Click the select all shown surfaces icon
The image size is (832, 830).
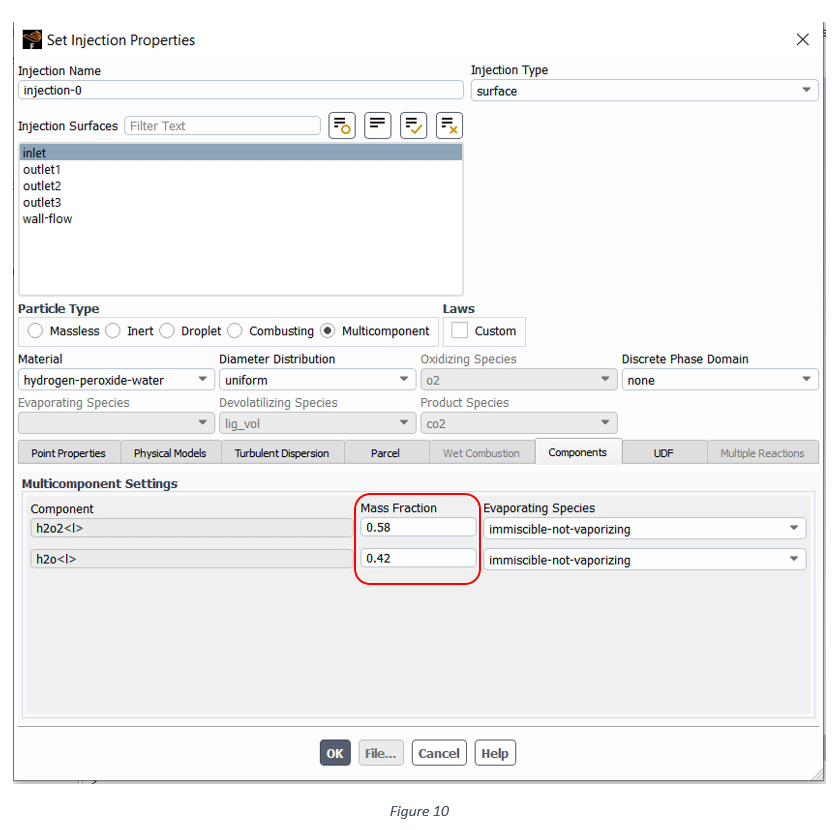pyautogui.click(x=414, y=126)
